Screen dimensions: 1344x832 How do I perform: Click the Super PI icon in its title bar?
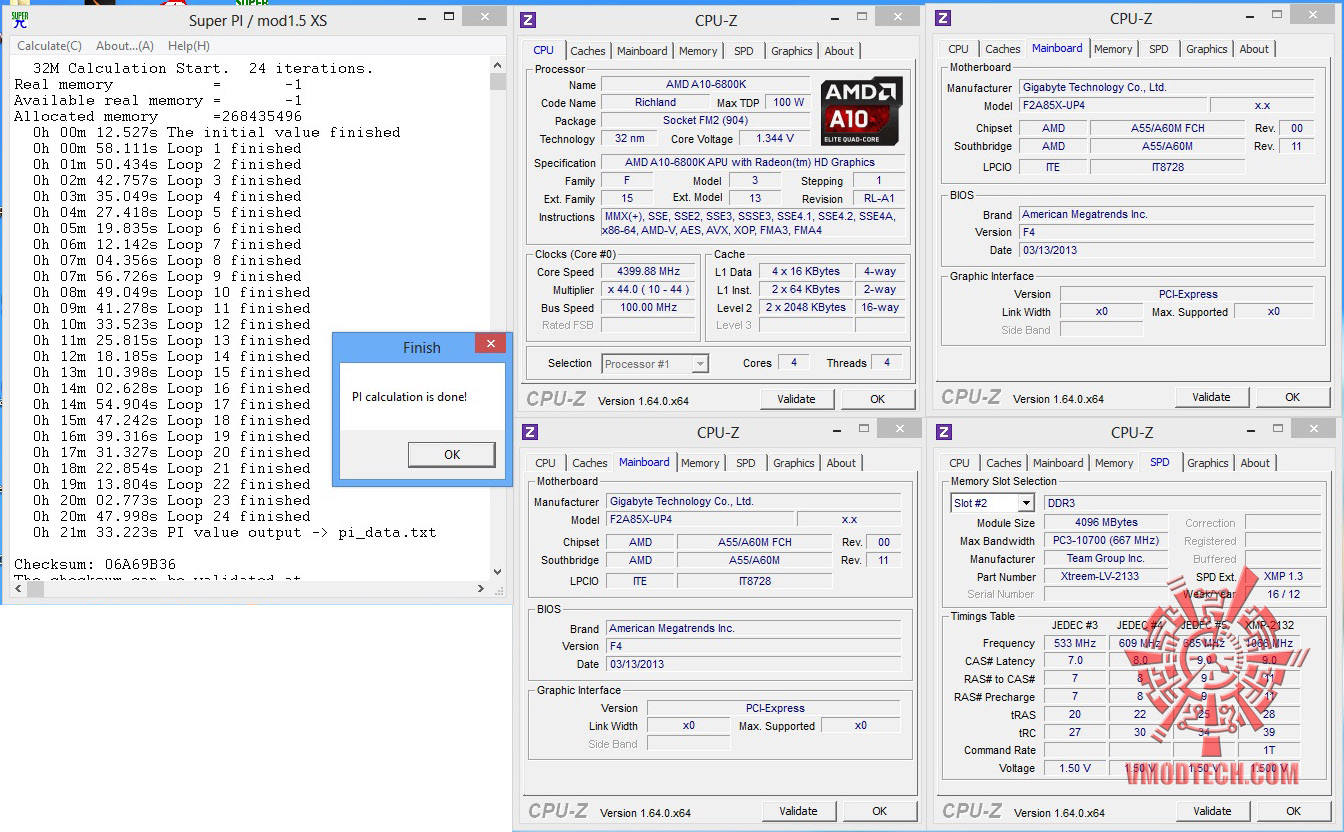pyautogui.click(x=20, y=20)
